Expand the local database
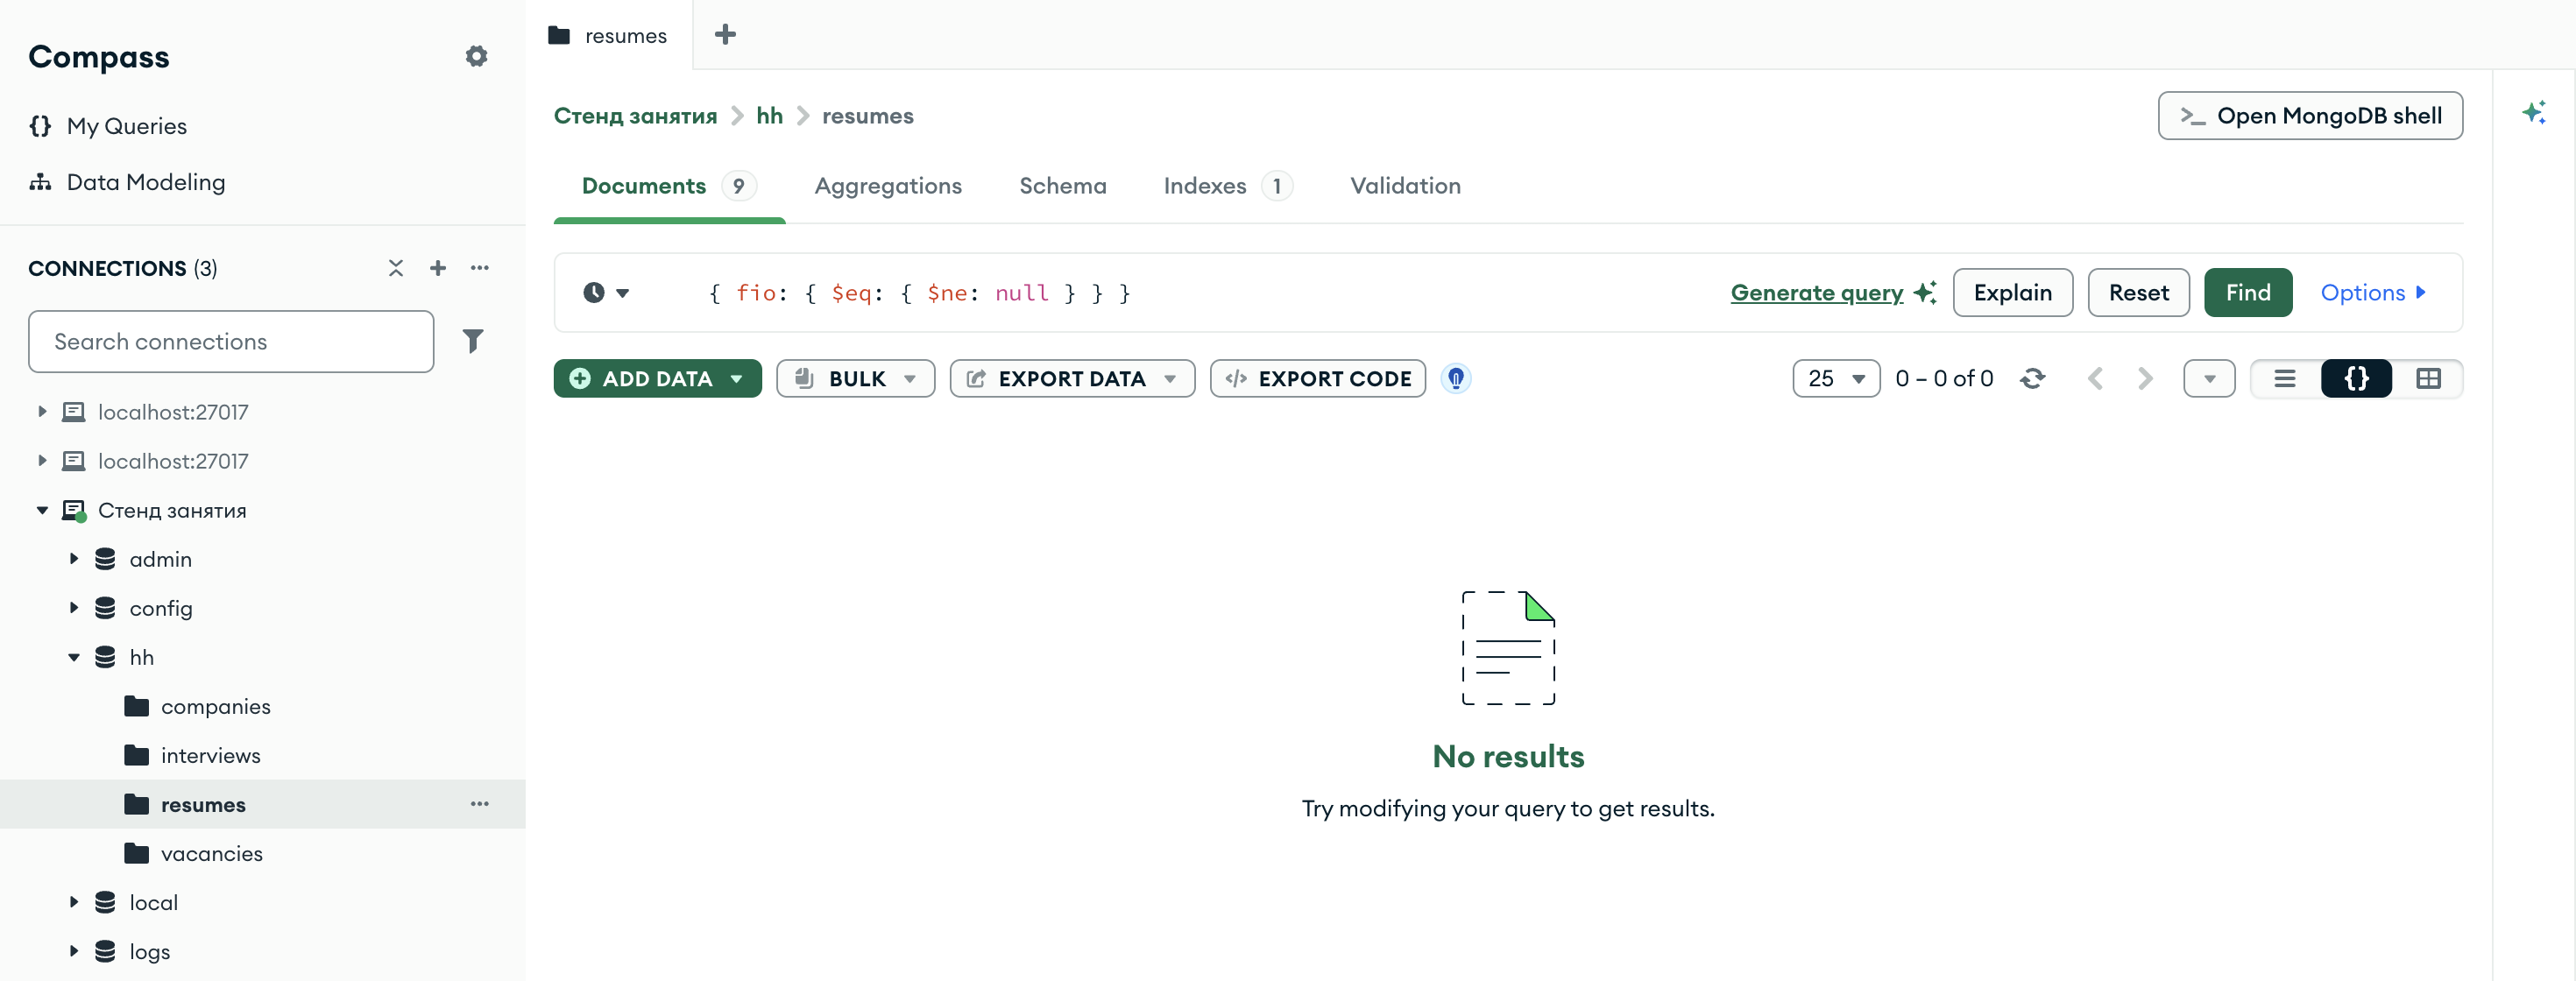The height and width of the screenshot is (981, 2576). pyautogui.click(x=74, y=902)
